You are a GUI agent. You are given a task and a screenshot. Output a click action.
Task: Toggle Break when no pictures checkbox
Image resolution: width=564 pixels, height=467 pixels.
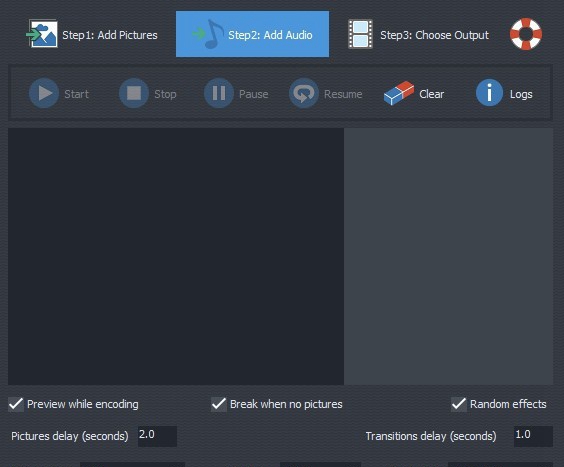coord(219,404)
